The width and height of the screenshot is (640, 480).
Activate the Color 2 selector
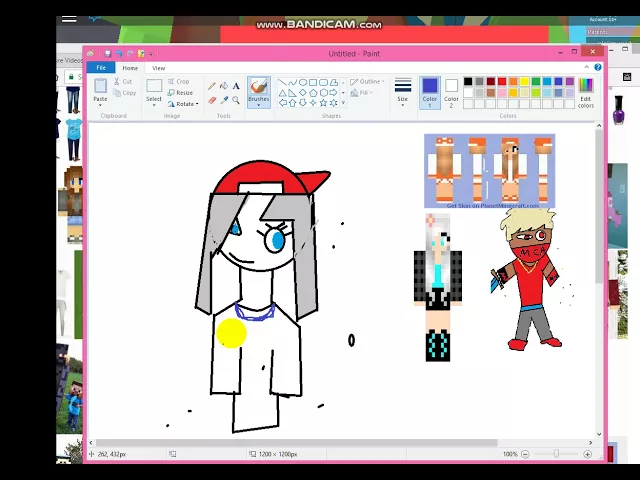(451, 93)
